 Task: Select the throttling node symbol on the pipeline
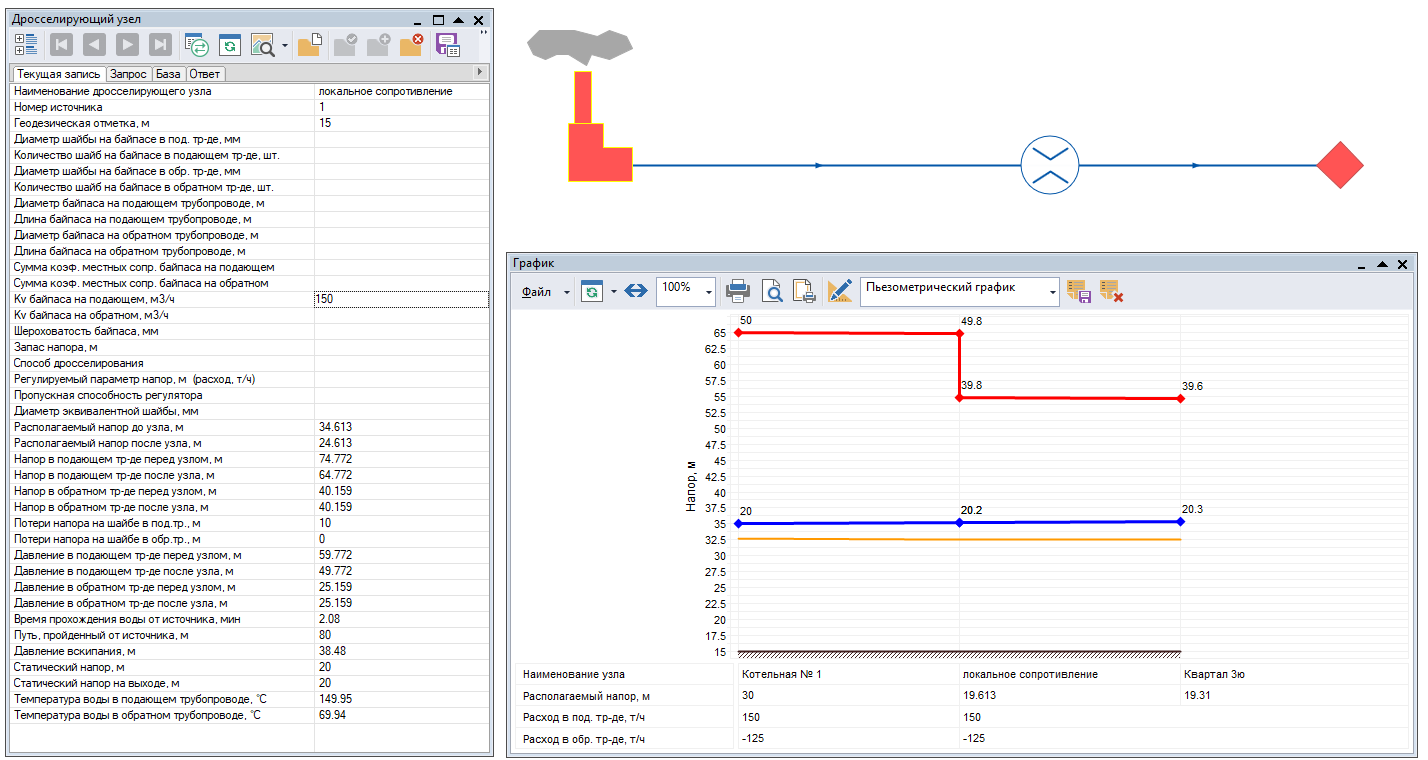(1049, 166)
